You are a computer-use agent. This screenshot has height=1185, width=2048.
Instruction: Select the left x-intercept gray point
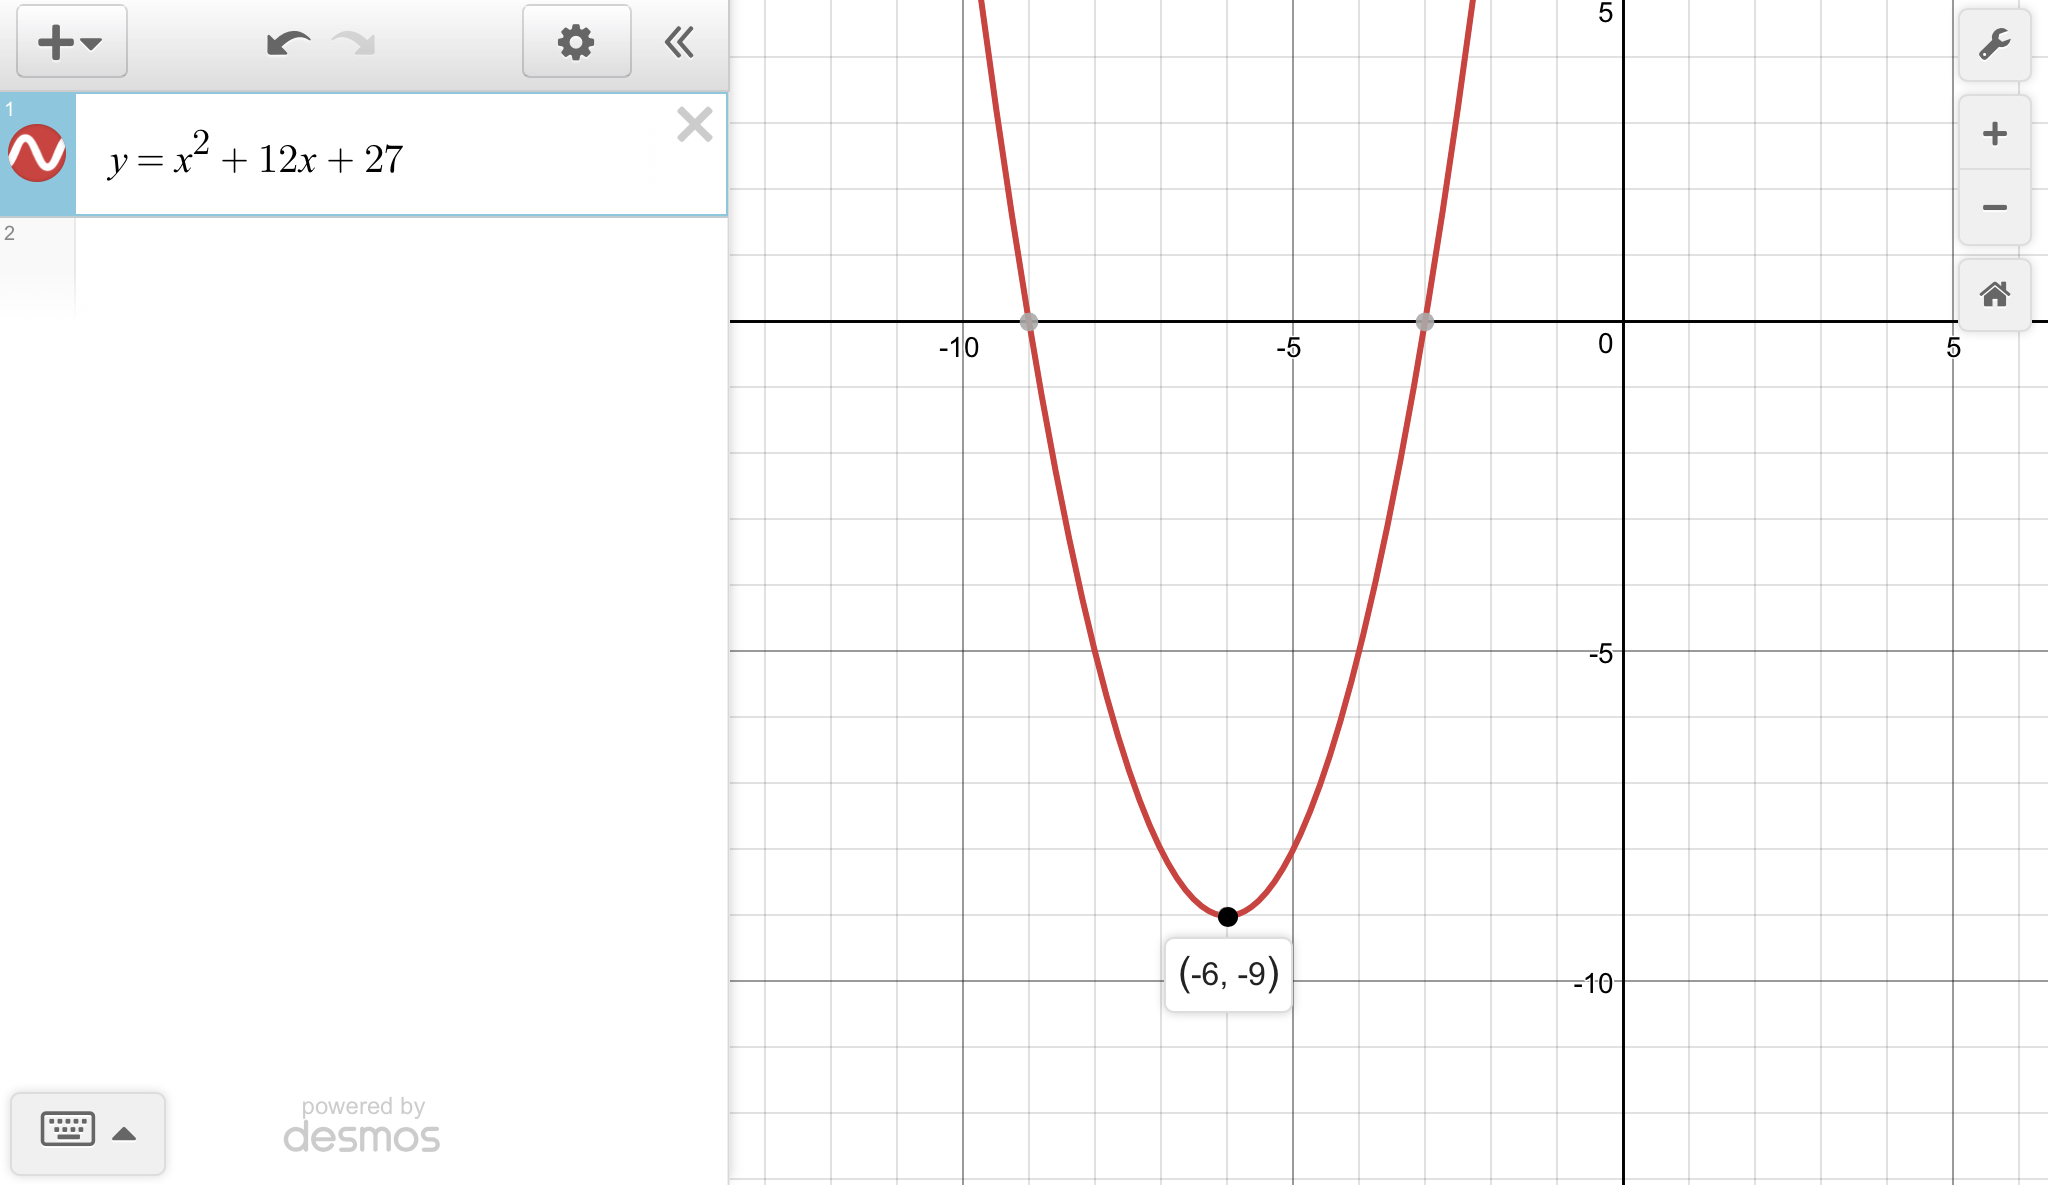pyautogui.click(x=1028, y=322)
